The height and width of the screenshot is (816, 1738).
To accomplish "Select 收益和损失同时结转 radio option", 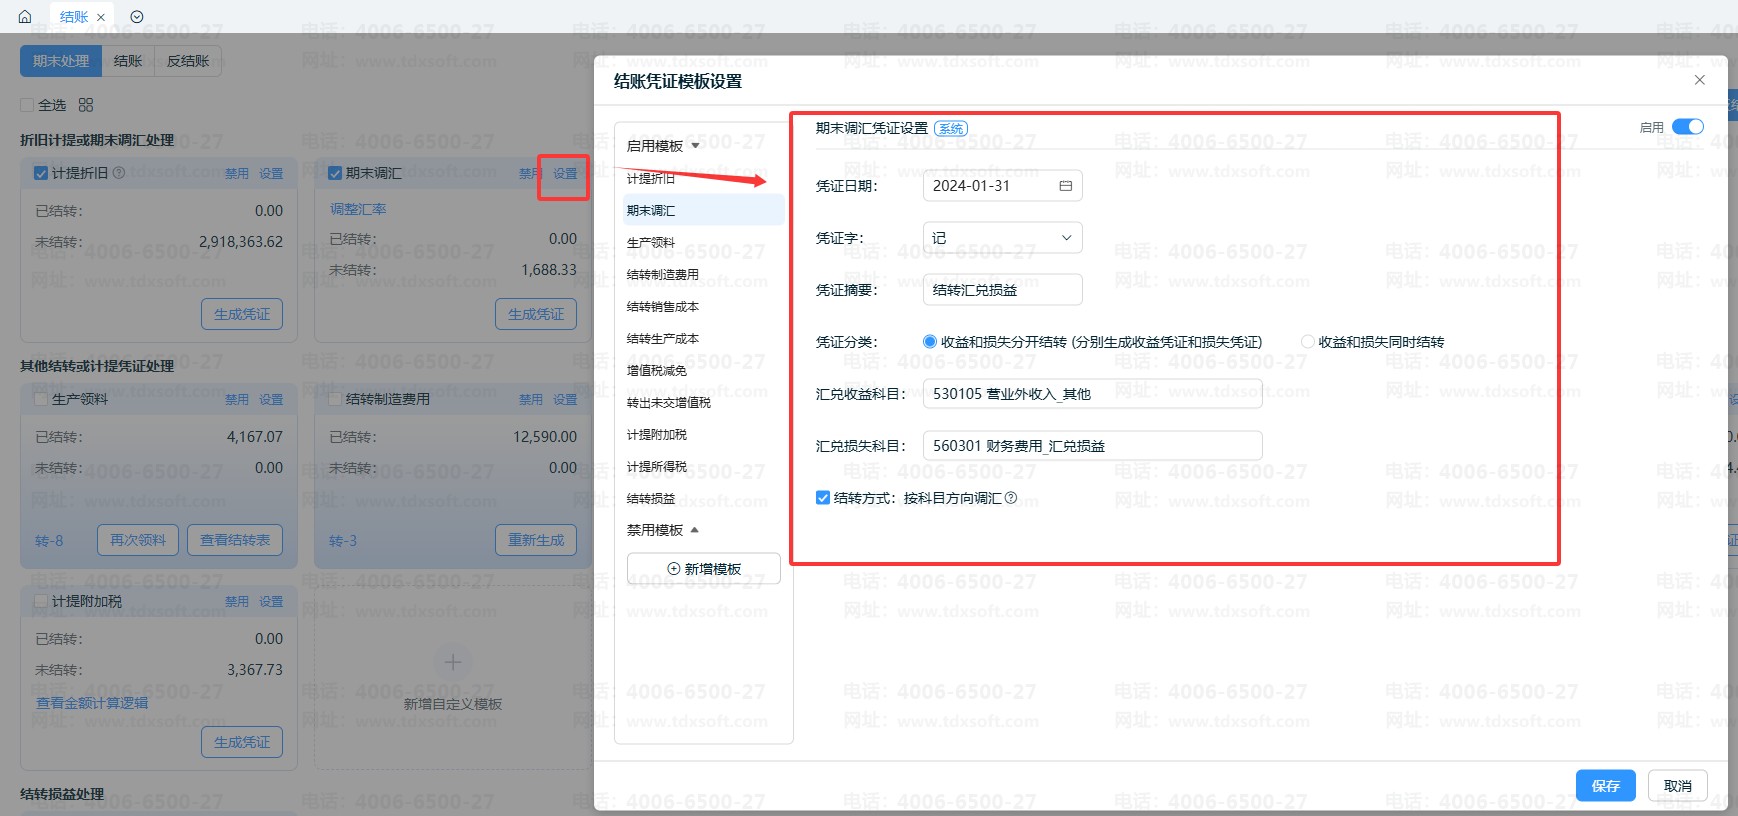I will [x=1307, y=342].
